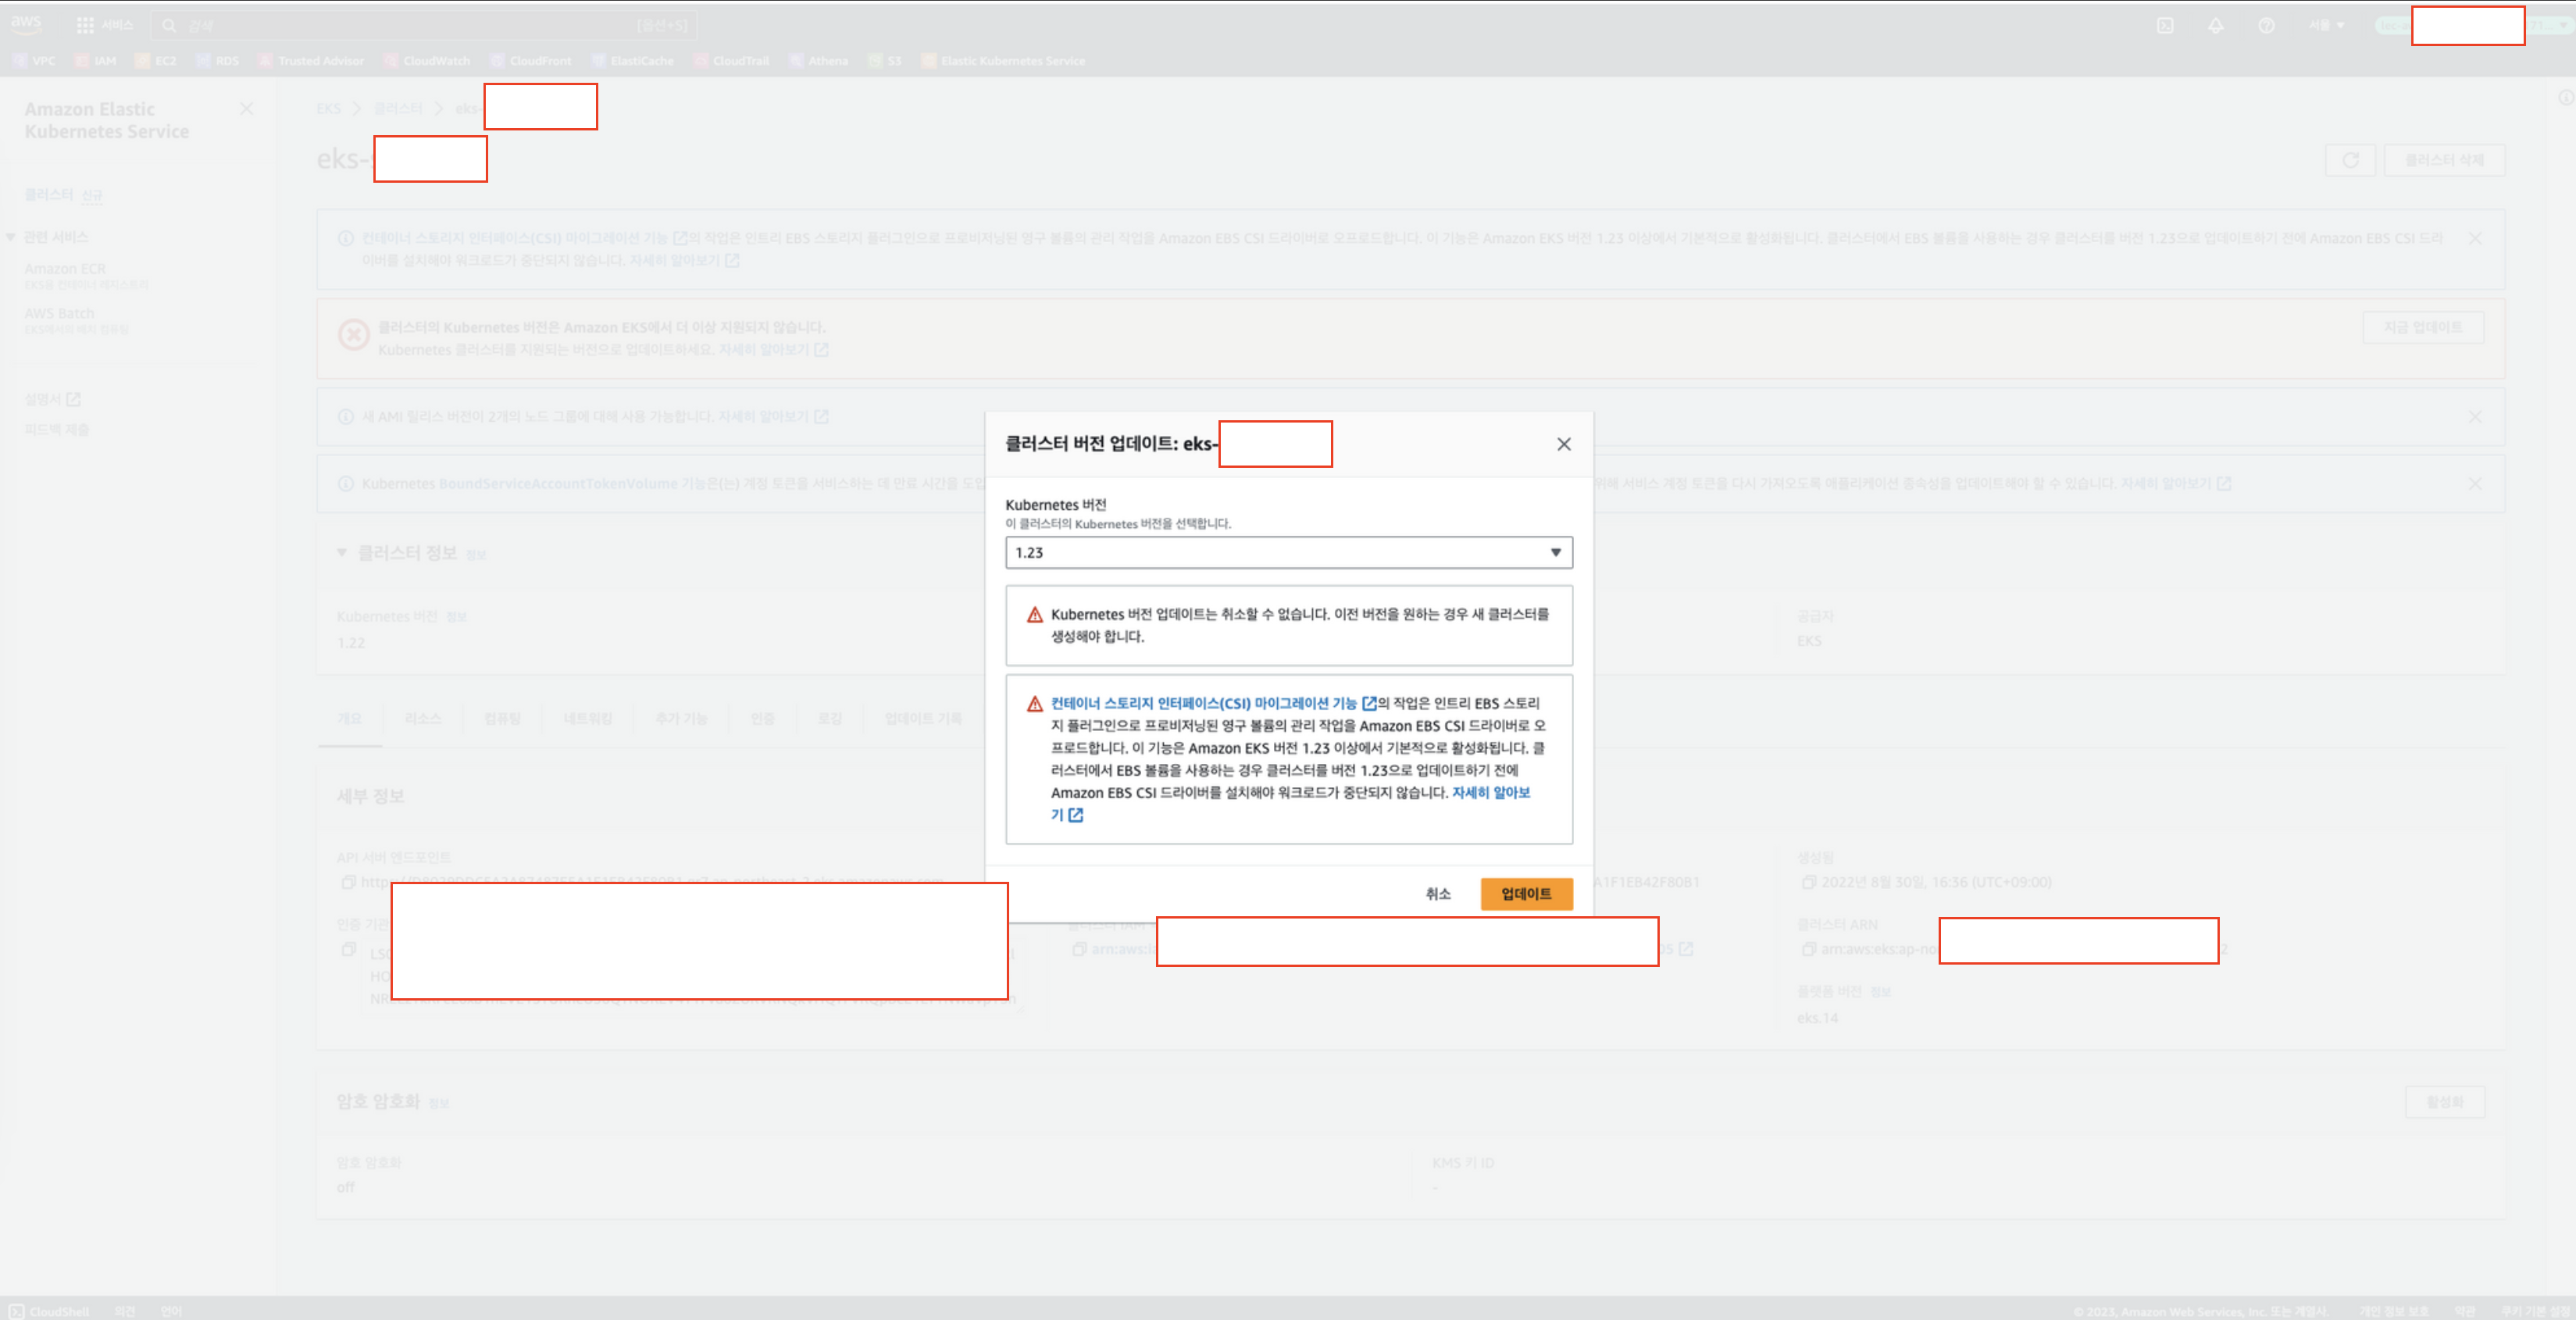Image resolution: width=2576 pixels, height=1320 pixels.
Task: Click the AWS logo home icon
Action: pos(26,23)
